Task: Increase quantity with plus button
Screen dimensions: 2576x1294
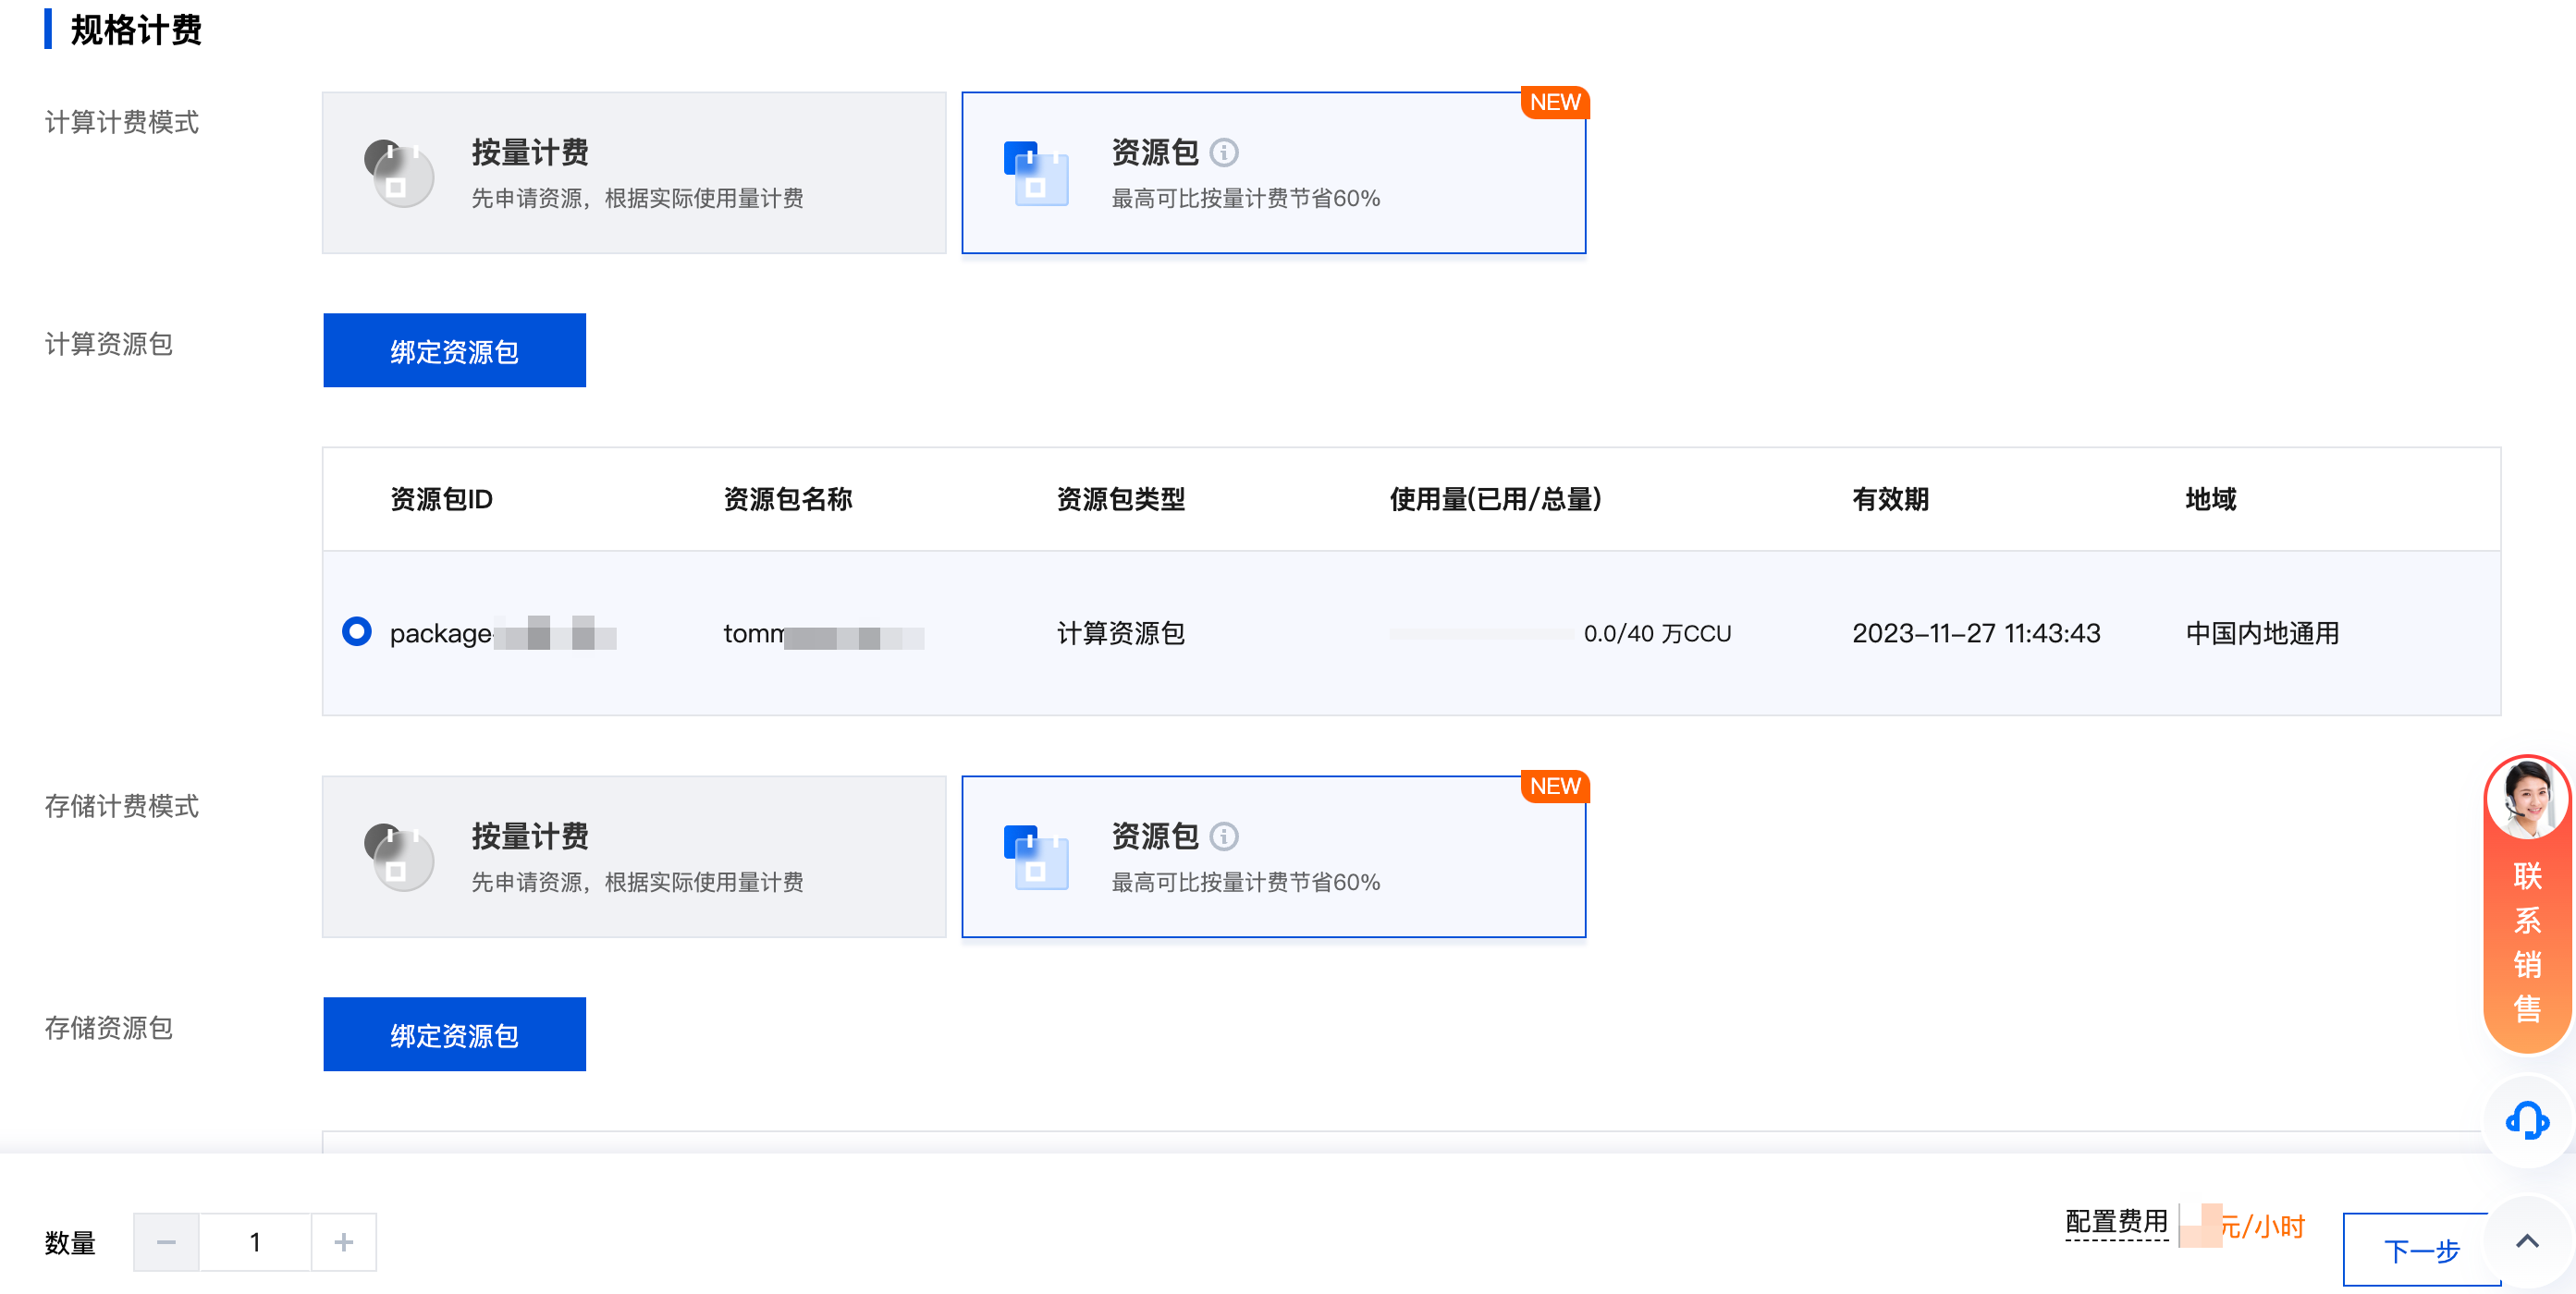Action: pyautogui.click(x=343, y=1242)
